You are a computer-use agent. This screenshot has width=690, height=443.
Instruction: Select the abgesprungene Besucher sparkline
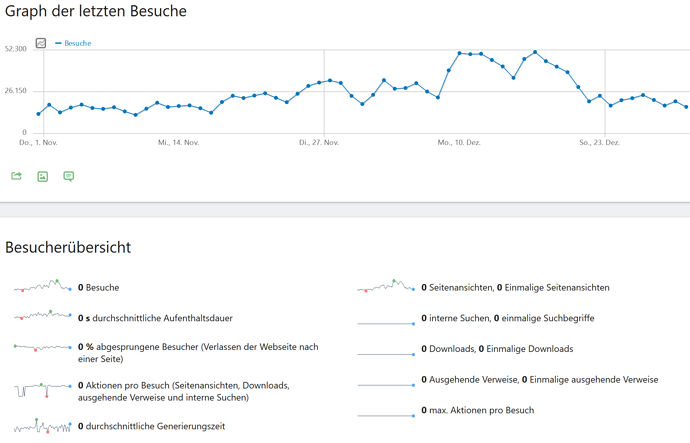click(x=43, y=348)
